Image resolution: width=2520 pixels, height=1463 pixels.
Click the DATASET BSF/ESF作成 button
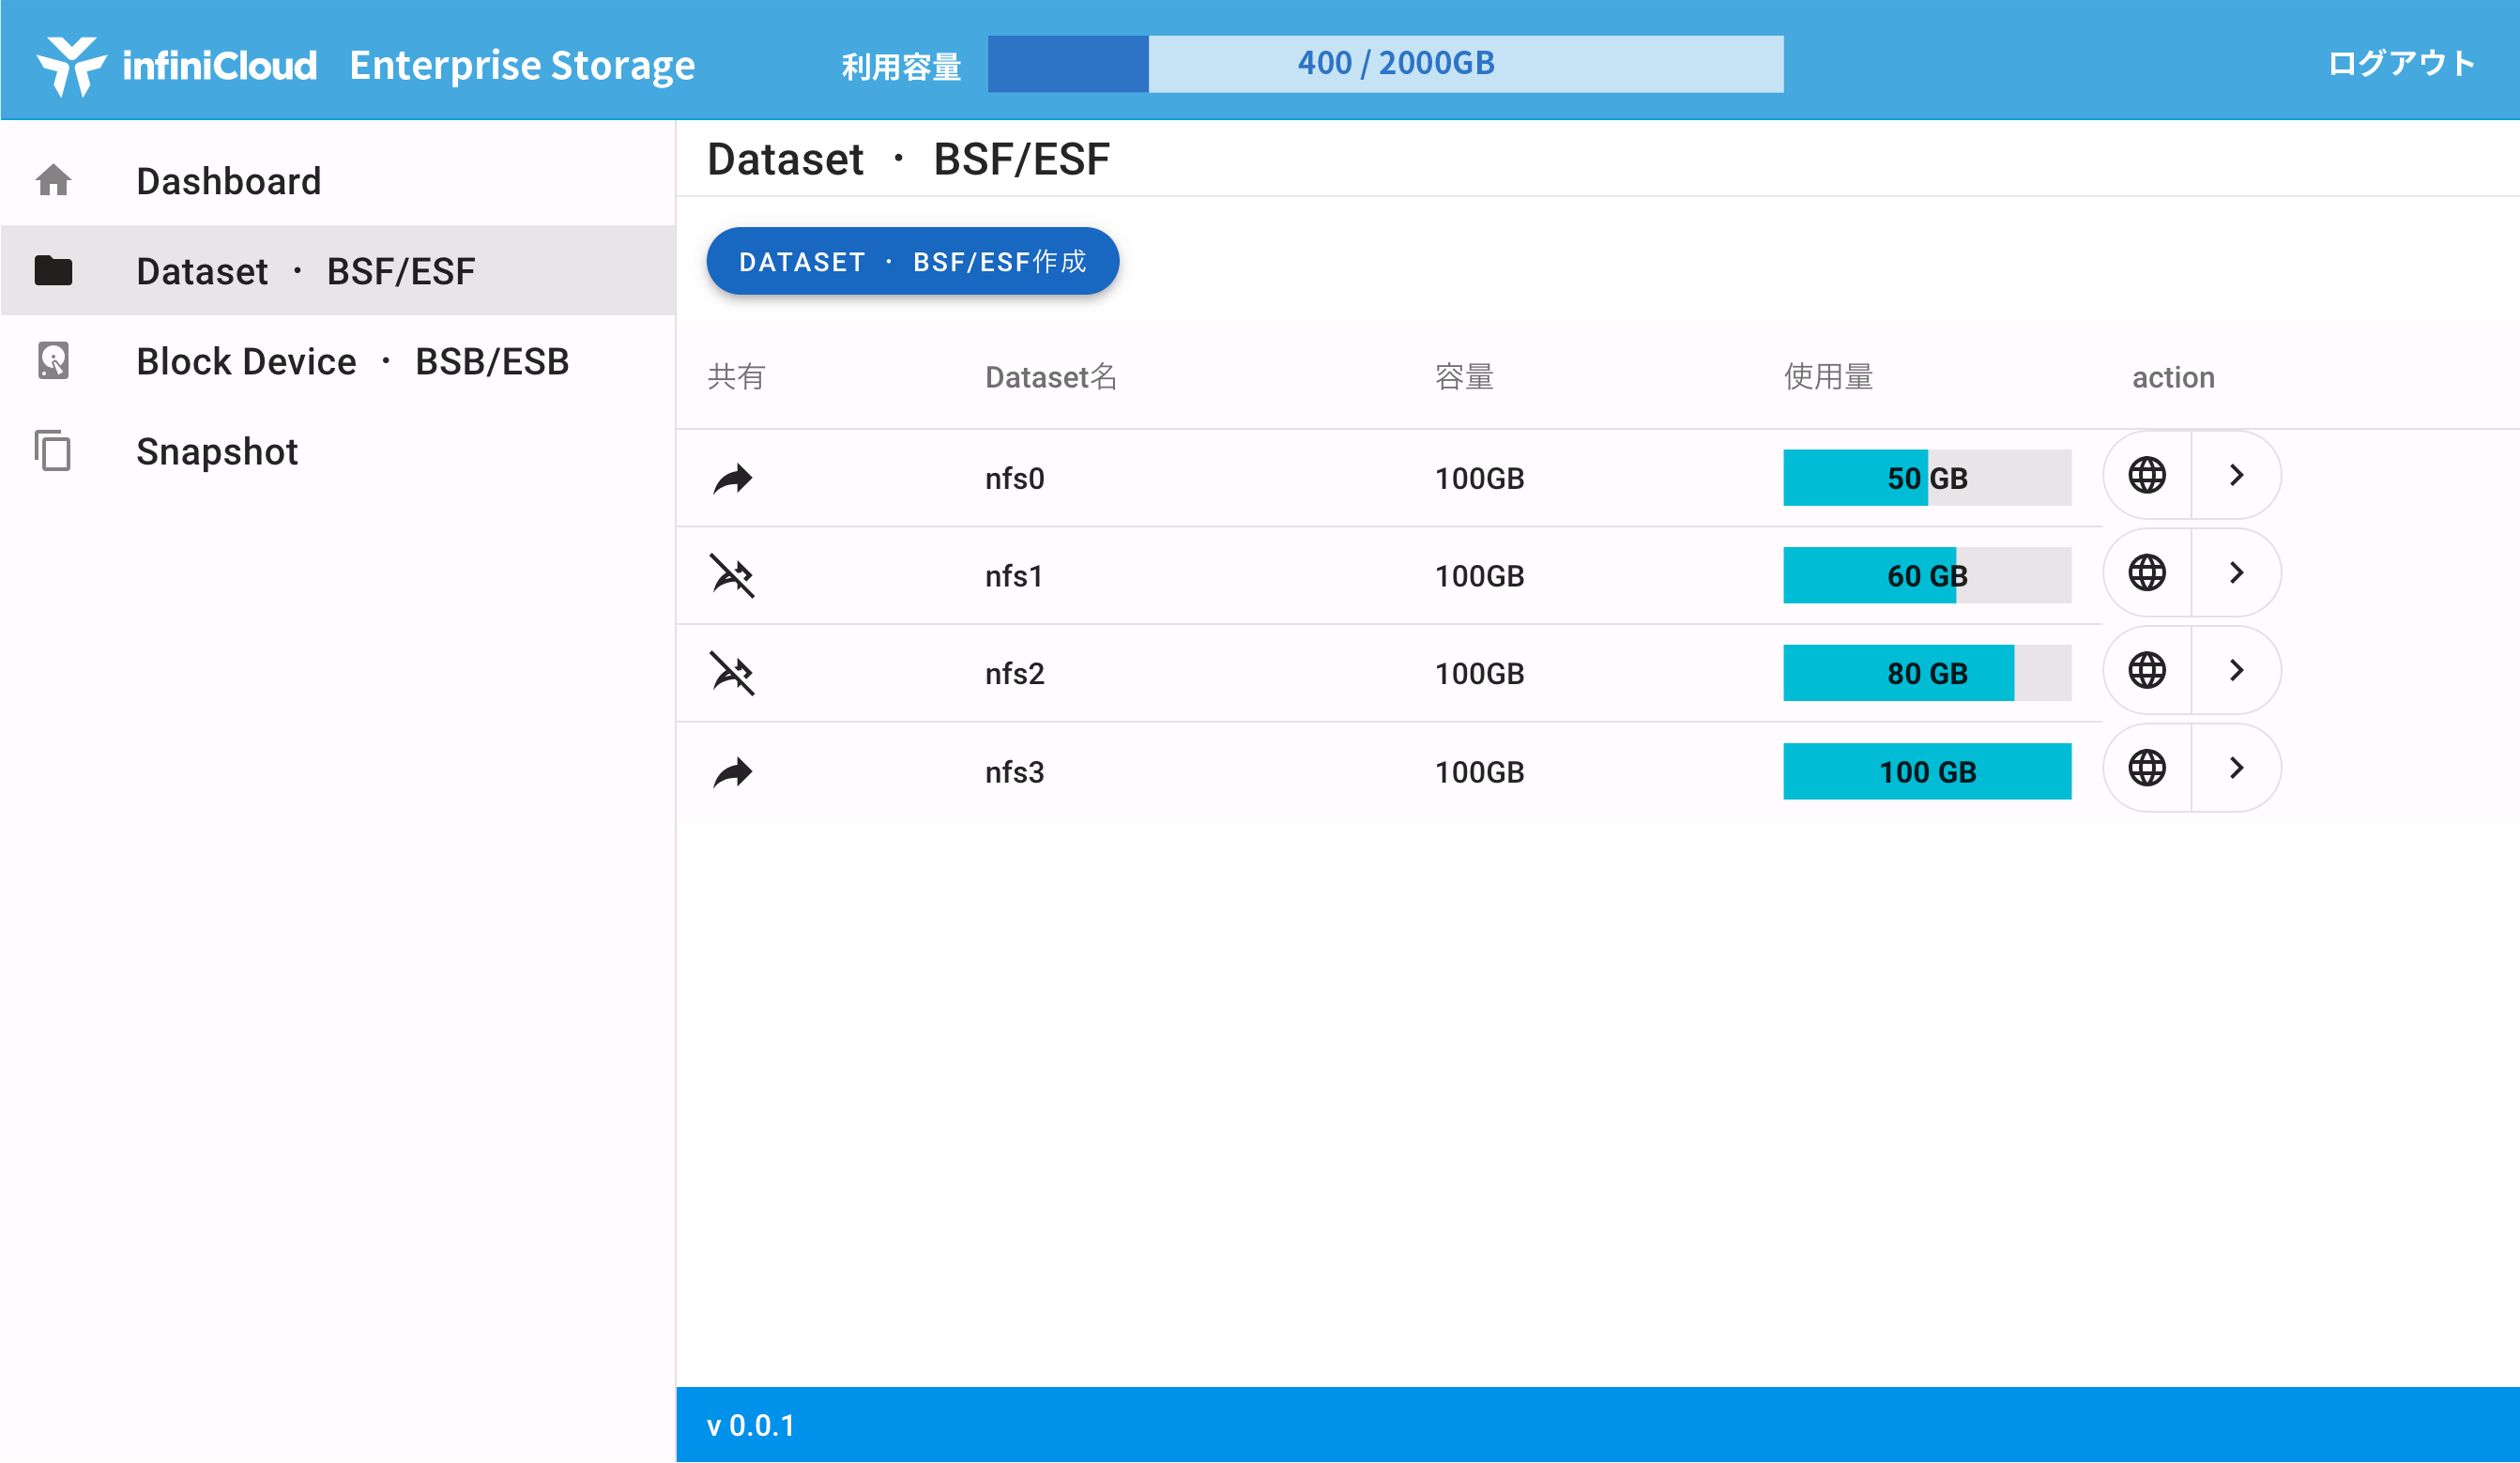(912, 261)
